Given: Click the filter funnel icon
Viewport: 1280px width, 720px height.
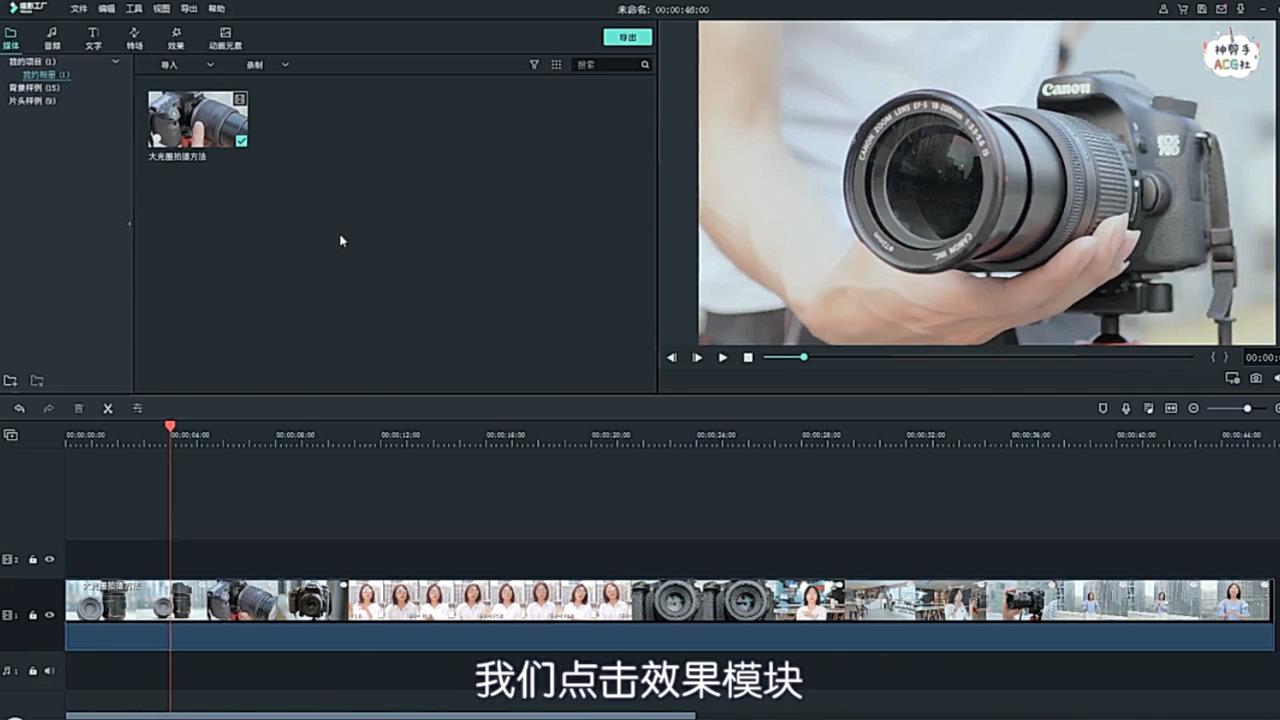Looking at the screenshot, I should coord(534,65).
